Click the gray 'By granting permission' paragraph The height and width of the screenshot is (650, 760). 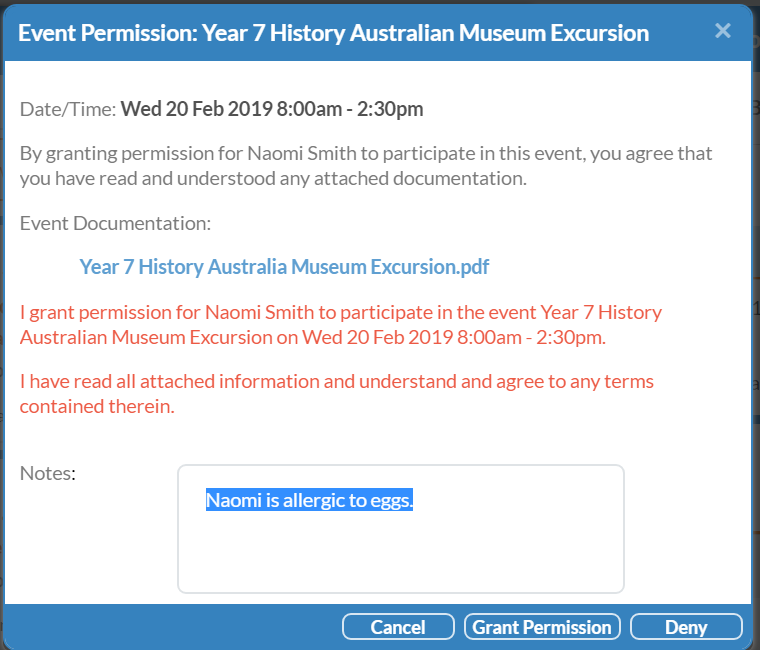click(366, 154)
